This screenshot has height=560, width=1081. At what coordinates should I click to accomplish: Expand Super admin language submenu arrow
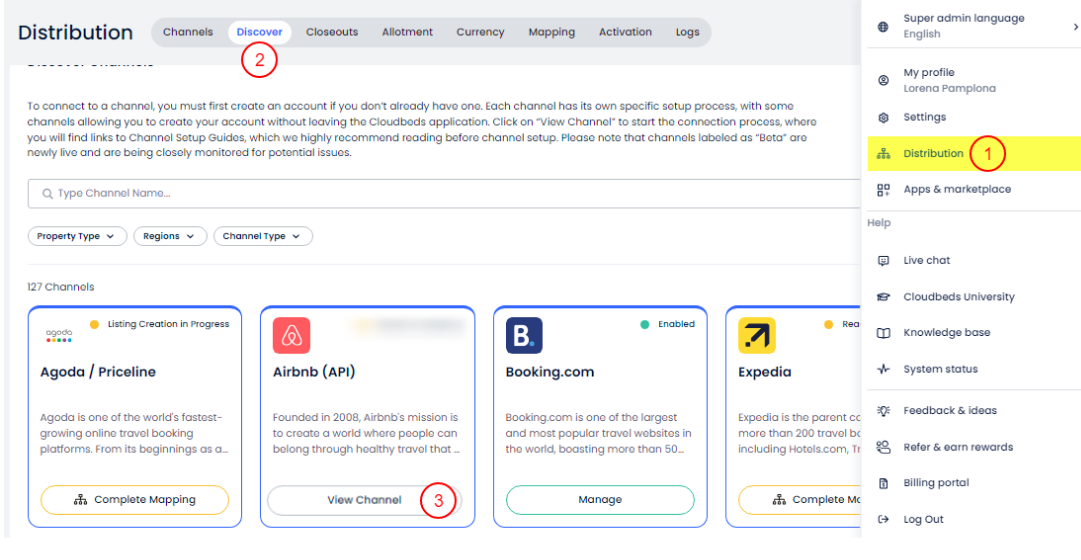pyautogui.click(x=1075, y=27)
